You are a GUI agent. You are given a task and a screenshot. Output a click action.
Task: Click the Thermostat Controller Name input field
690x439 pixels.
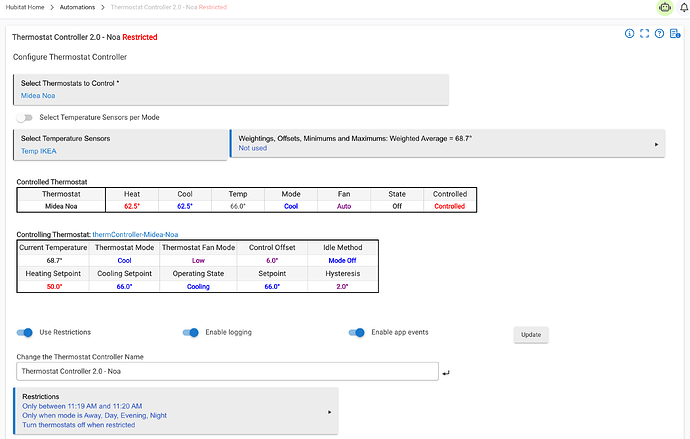[x=228, y=371]
